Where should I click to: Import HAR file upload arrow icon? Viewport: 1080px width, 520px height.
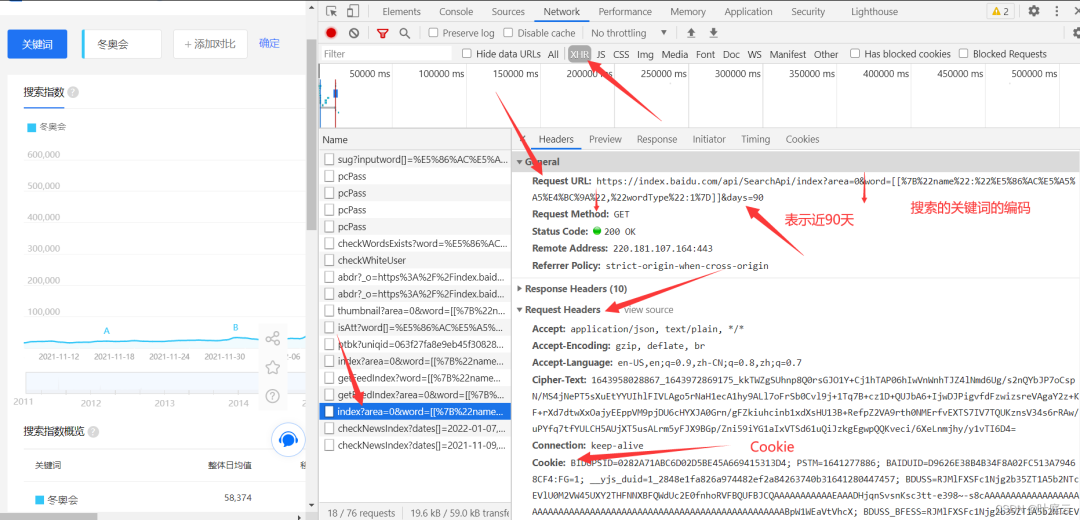coord(691,32)
